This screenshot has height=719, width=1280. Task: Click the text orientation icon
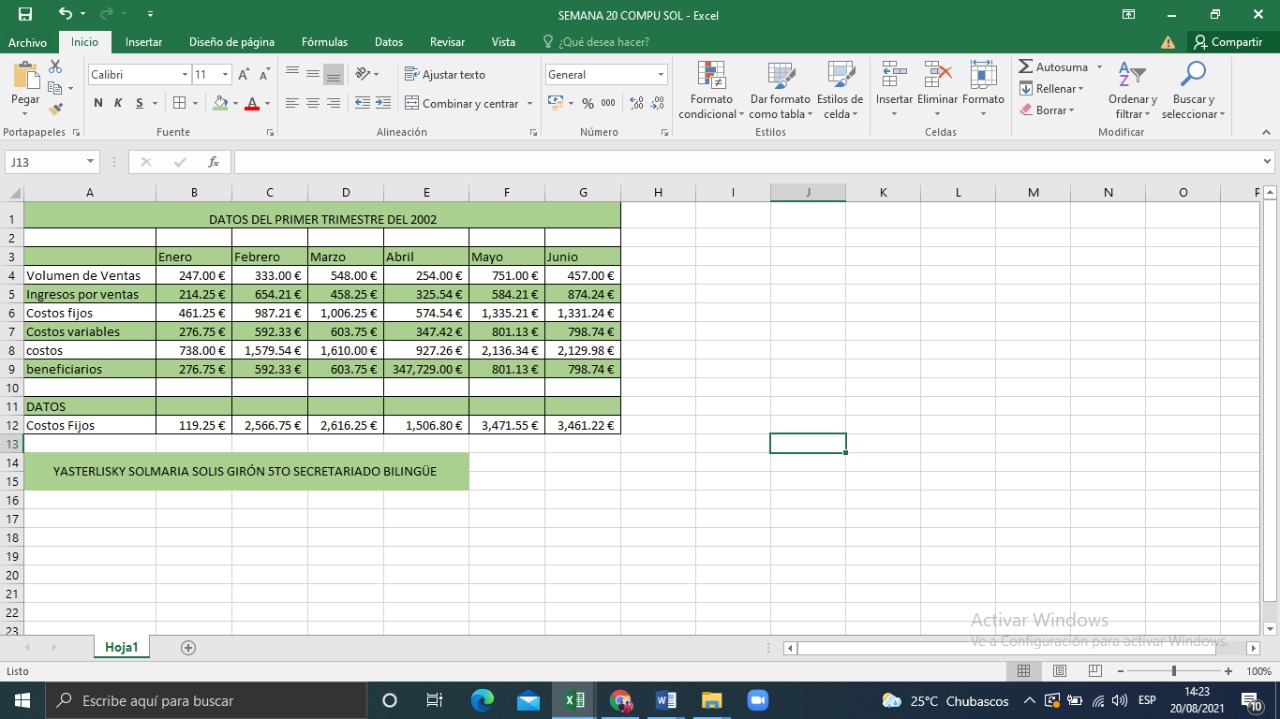(x=362, y=74)
